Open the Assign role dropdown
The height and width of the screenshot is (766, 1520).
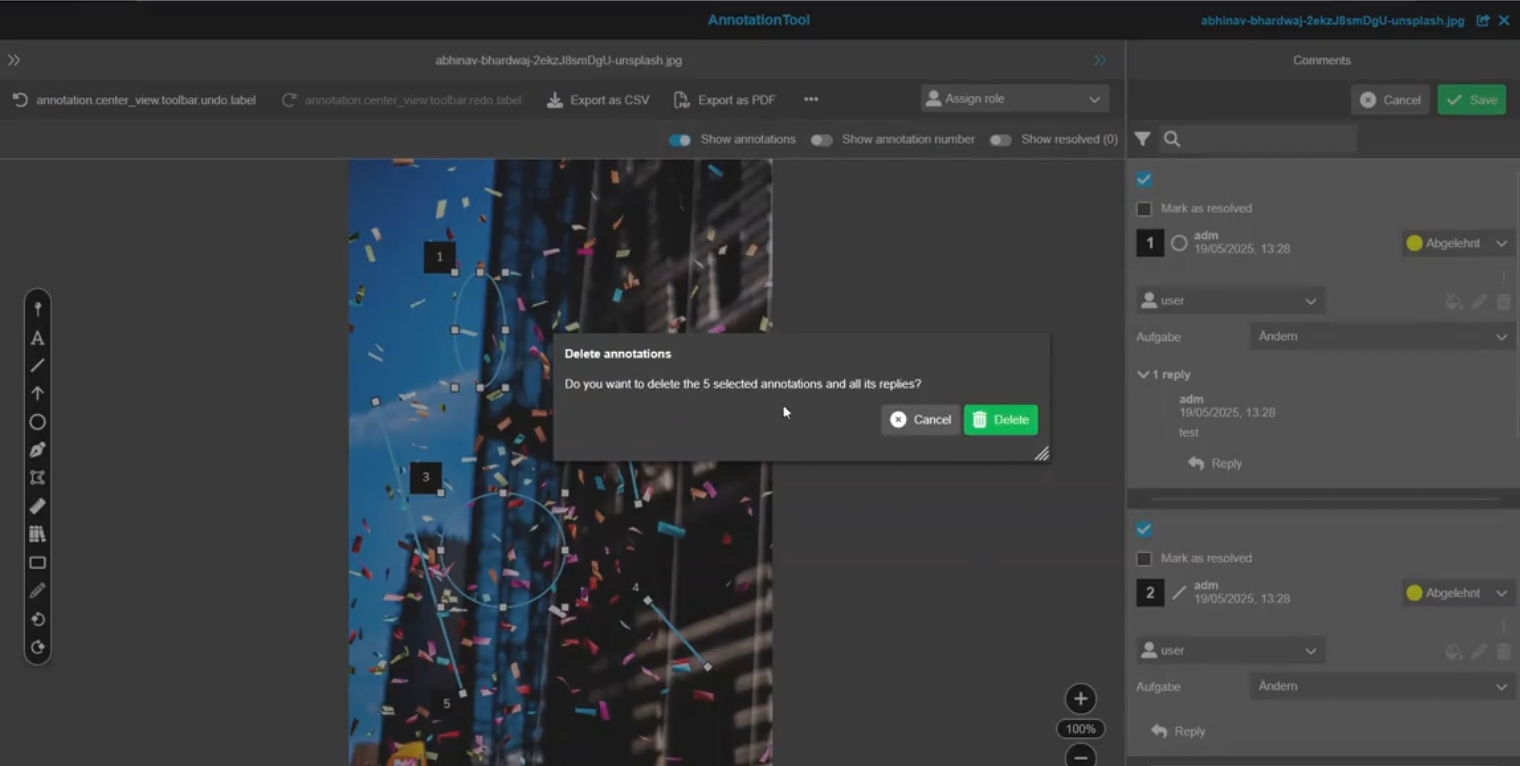(x=1014, y=99)
